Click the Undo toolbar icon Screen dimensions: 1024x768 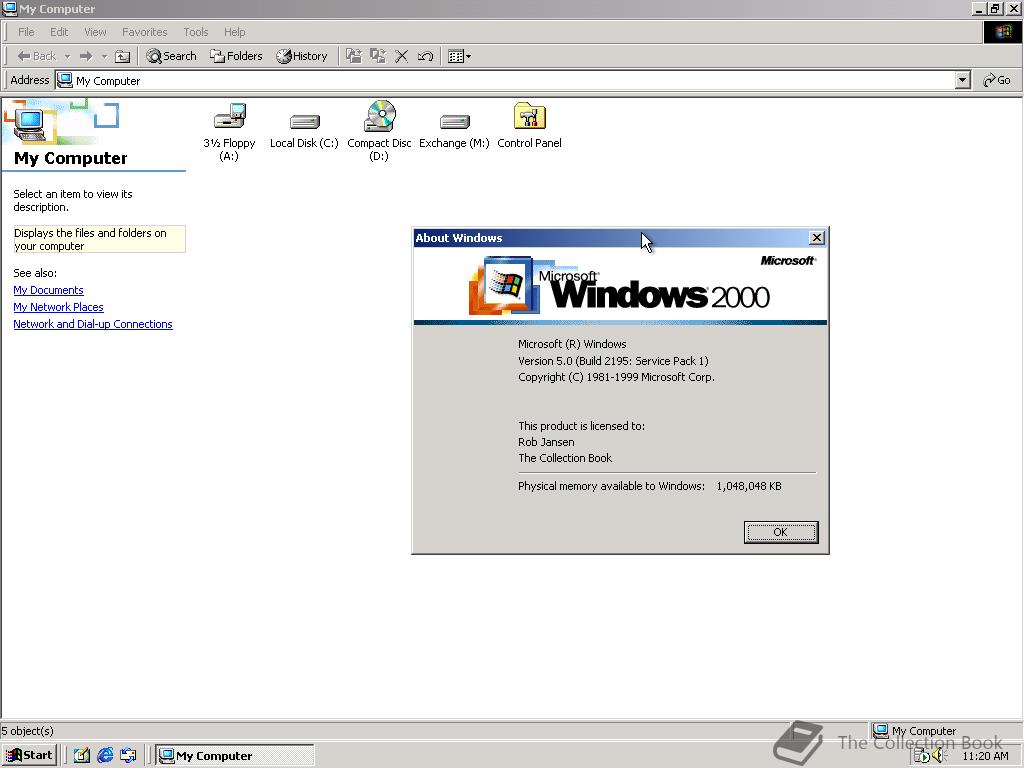click(425, 56)
